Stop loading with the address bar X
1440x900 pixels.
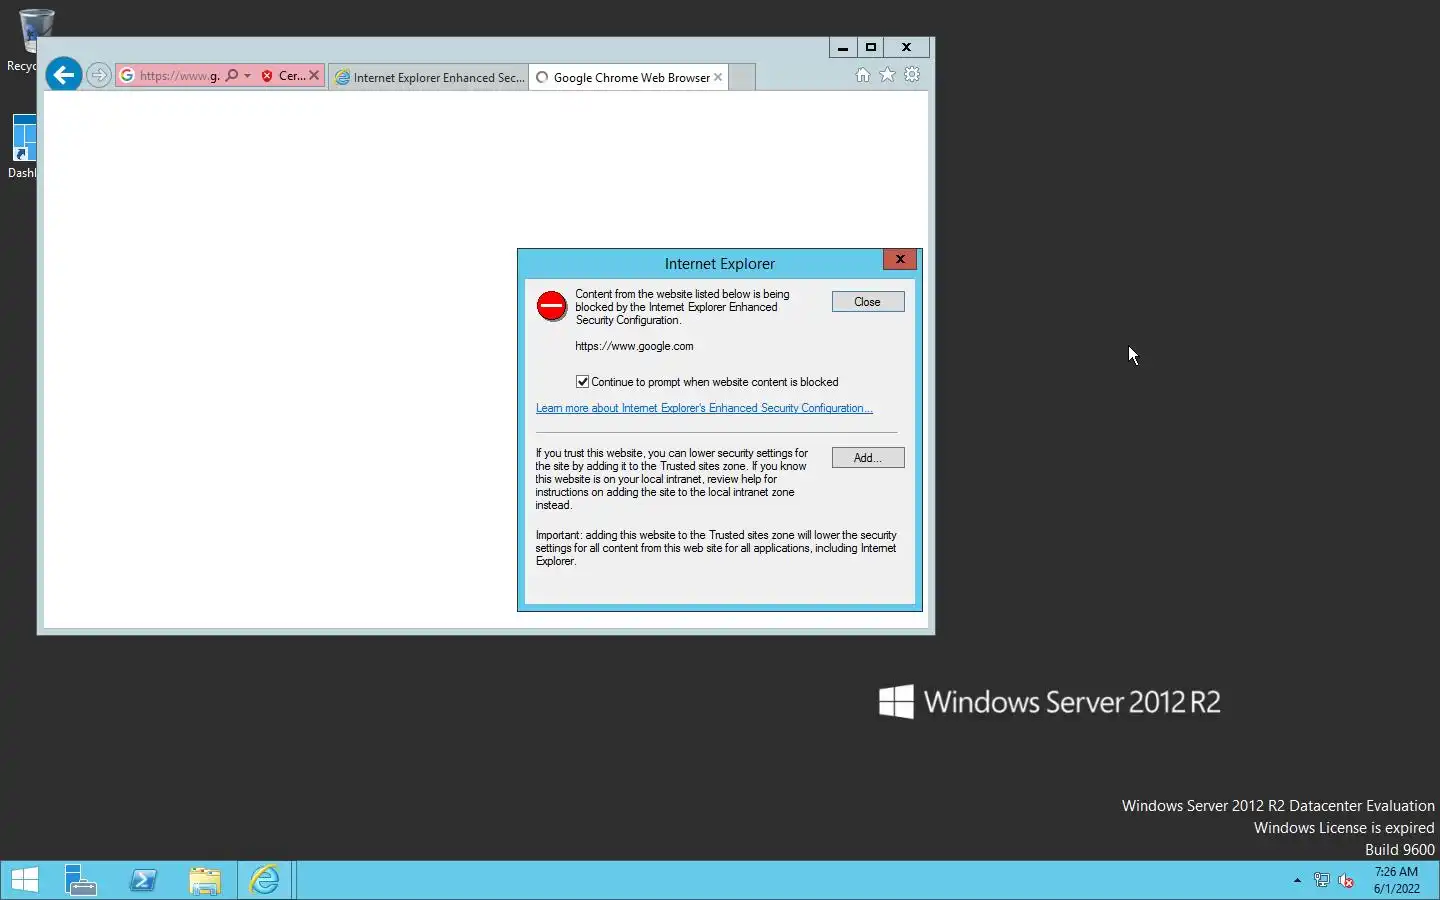pyautogui.click(x=314, y=76)
